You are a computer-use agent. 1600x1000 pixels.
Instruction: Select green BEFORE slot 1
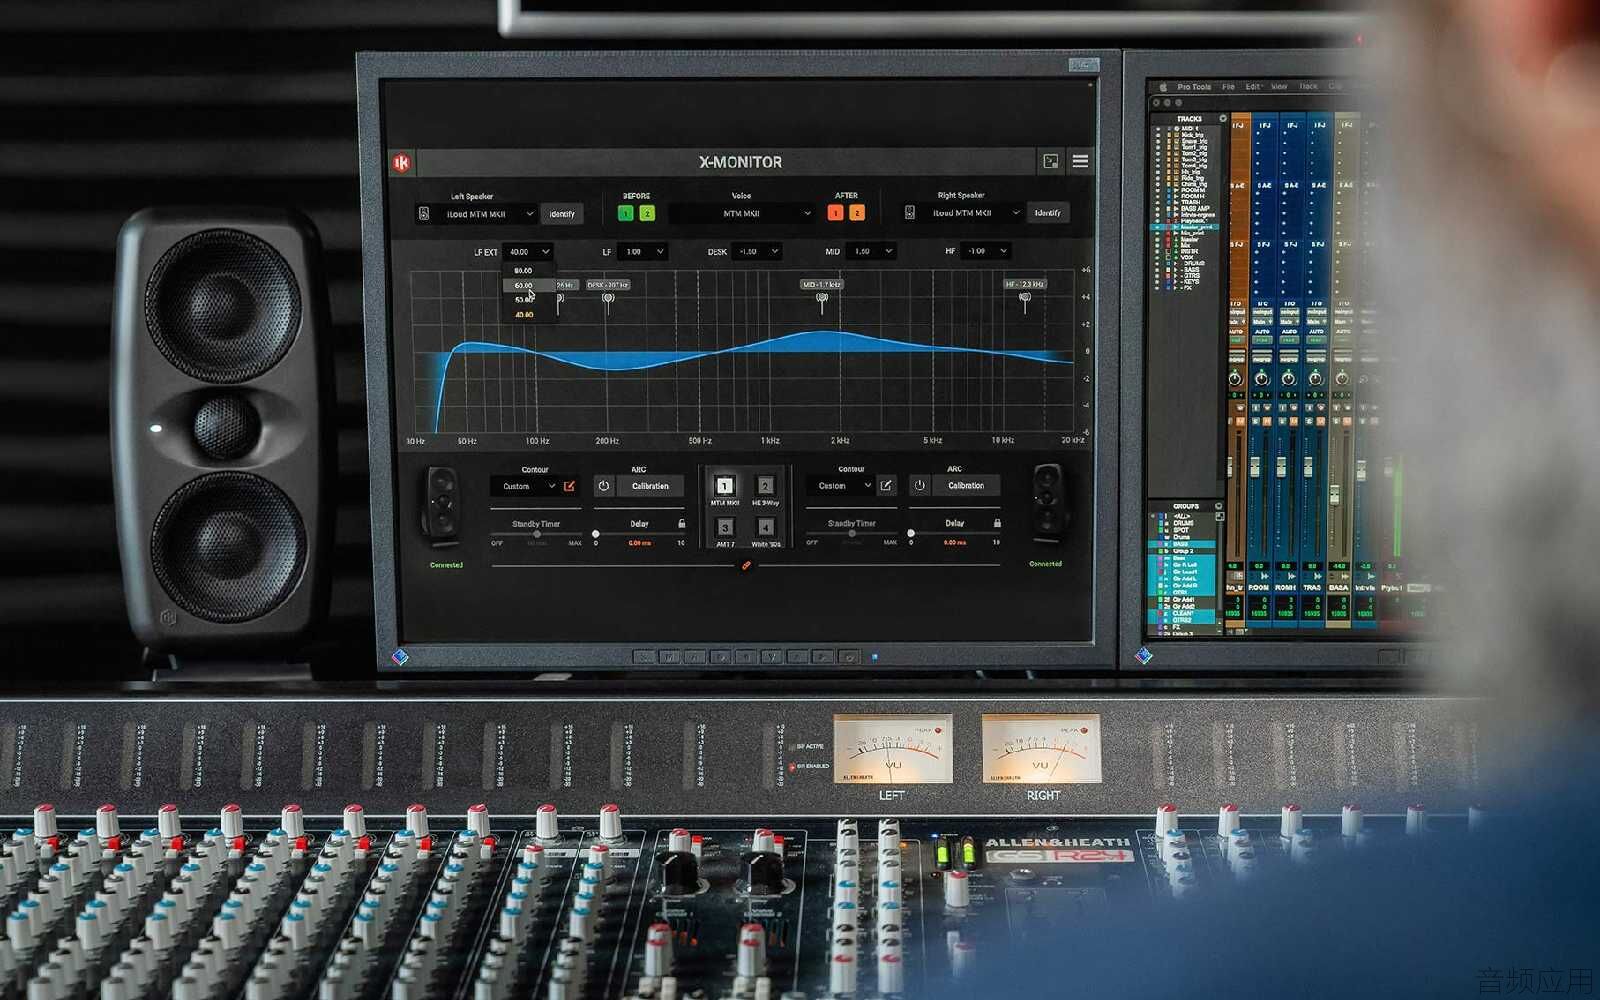(x=626, y=213)
